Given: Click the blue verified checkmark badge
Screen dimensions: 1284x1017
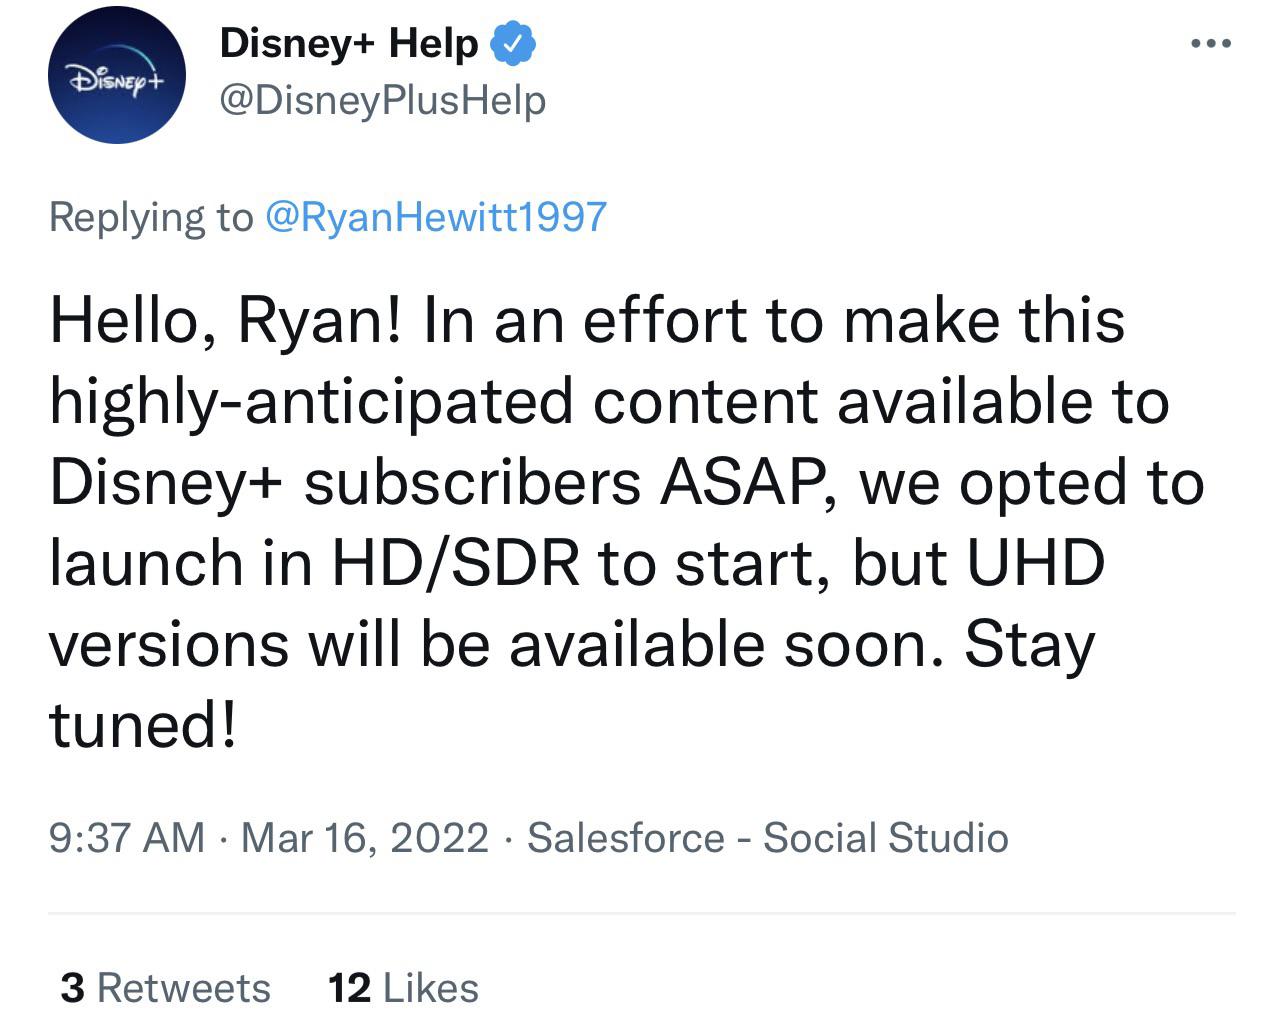Looking at the screenshot, I should coord(512,44).
